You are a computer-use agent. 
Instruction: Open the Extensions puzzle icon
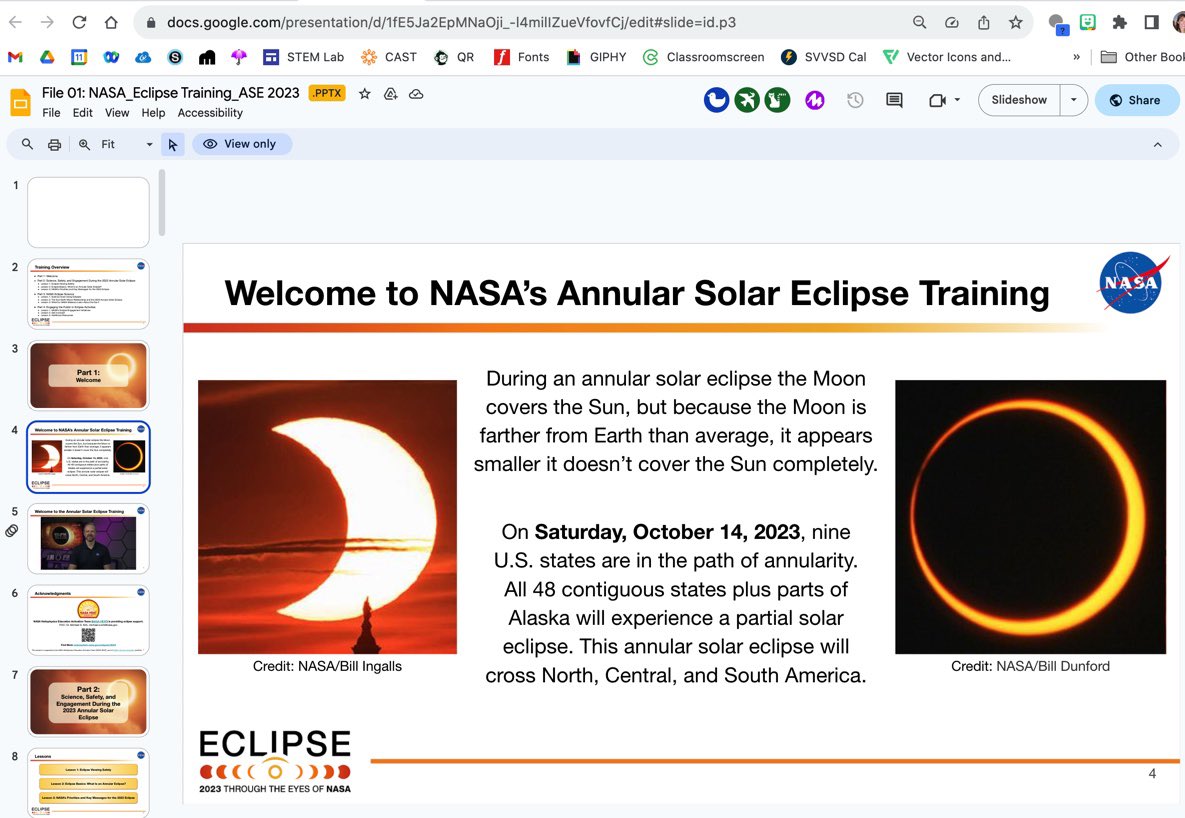(x=1120, y=23)
